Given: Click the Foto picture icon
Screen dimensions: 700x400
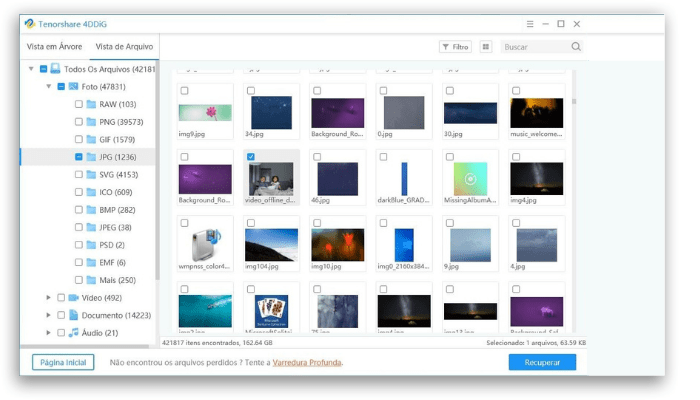Looking at the screenshot, I should (x=73, y=86).
